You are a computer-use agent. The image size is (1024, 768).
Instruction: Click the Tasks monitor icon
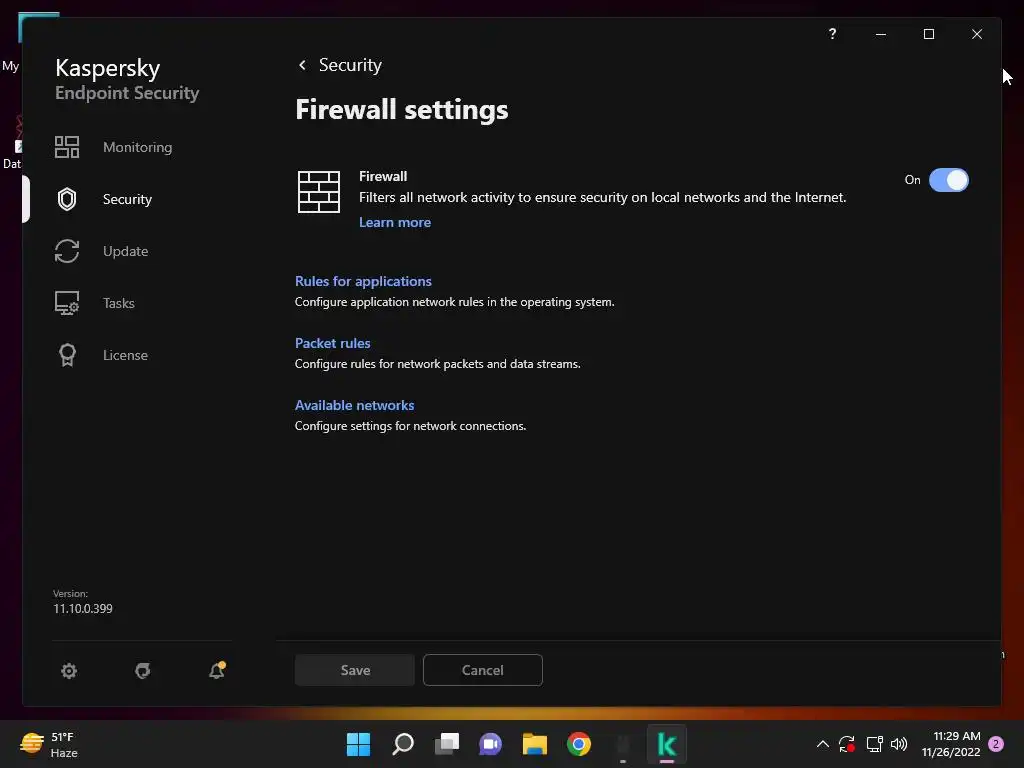tap(67, 303)
